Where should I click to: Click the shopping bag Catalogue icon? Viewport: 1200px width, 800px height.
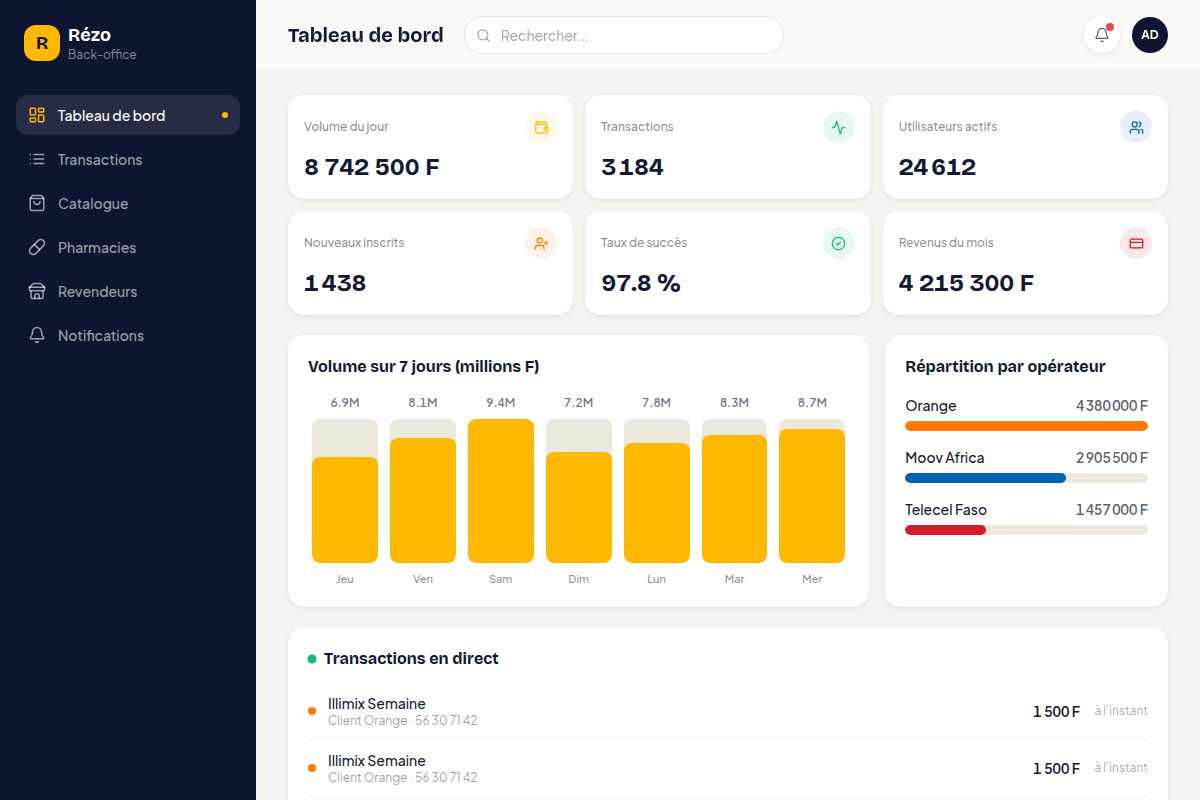(37, 203)
